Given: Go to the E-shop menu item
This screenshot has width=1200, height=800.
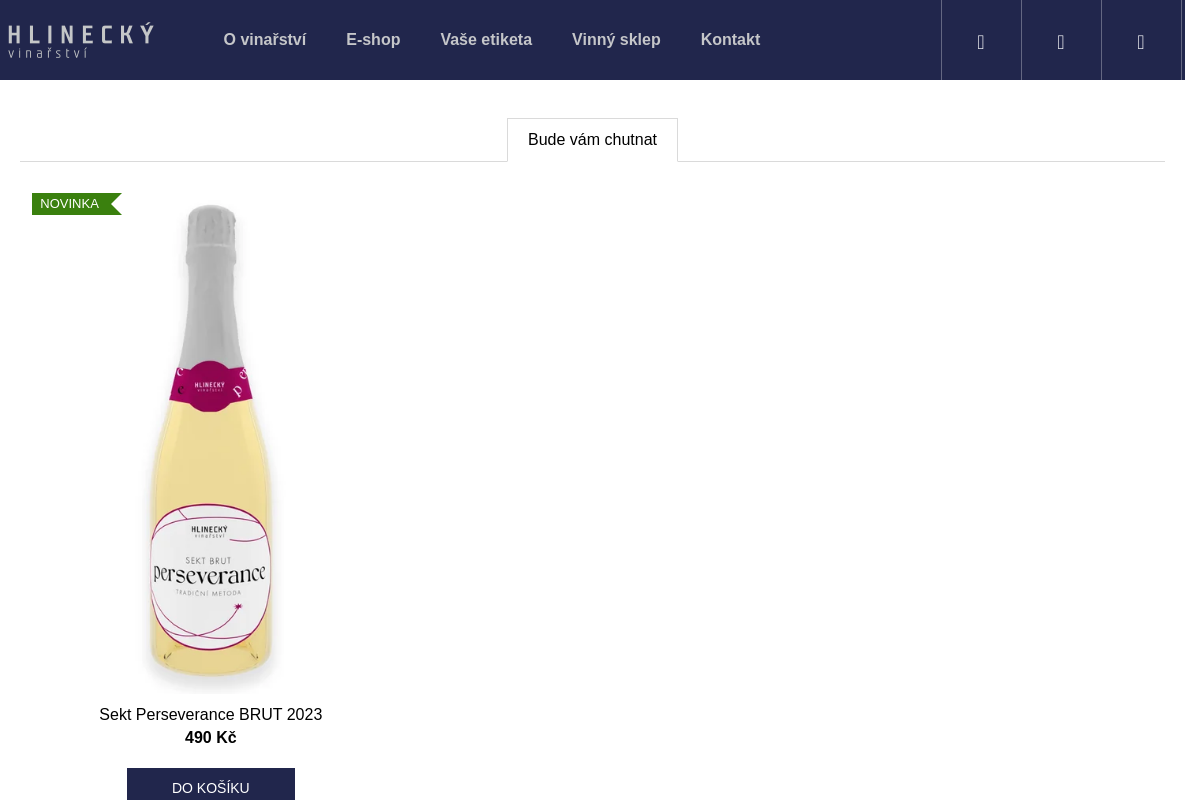Looking at the screenshot, I should (x=373, y=40).
